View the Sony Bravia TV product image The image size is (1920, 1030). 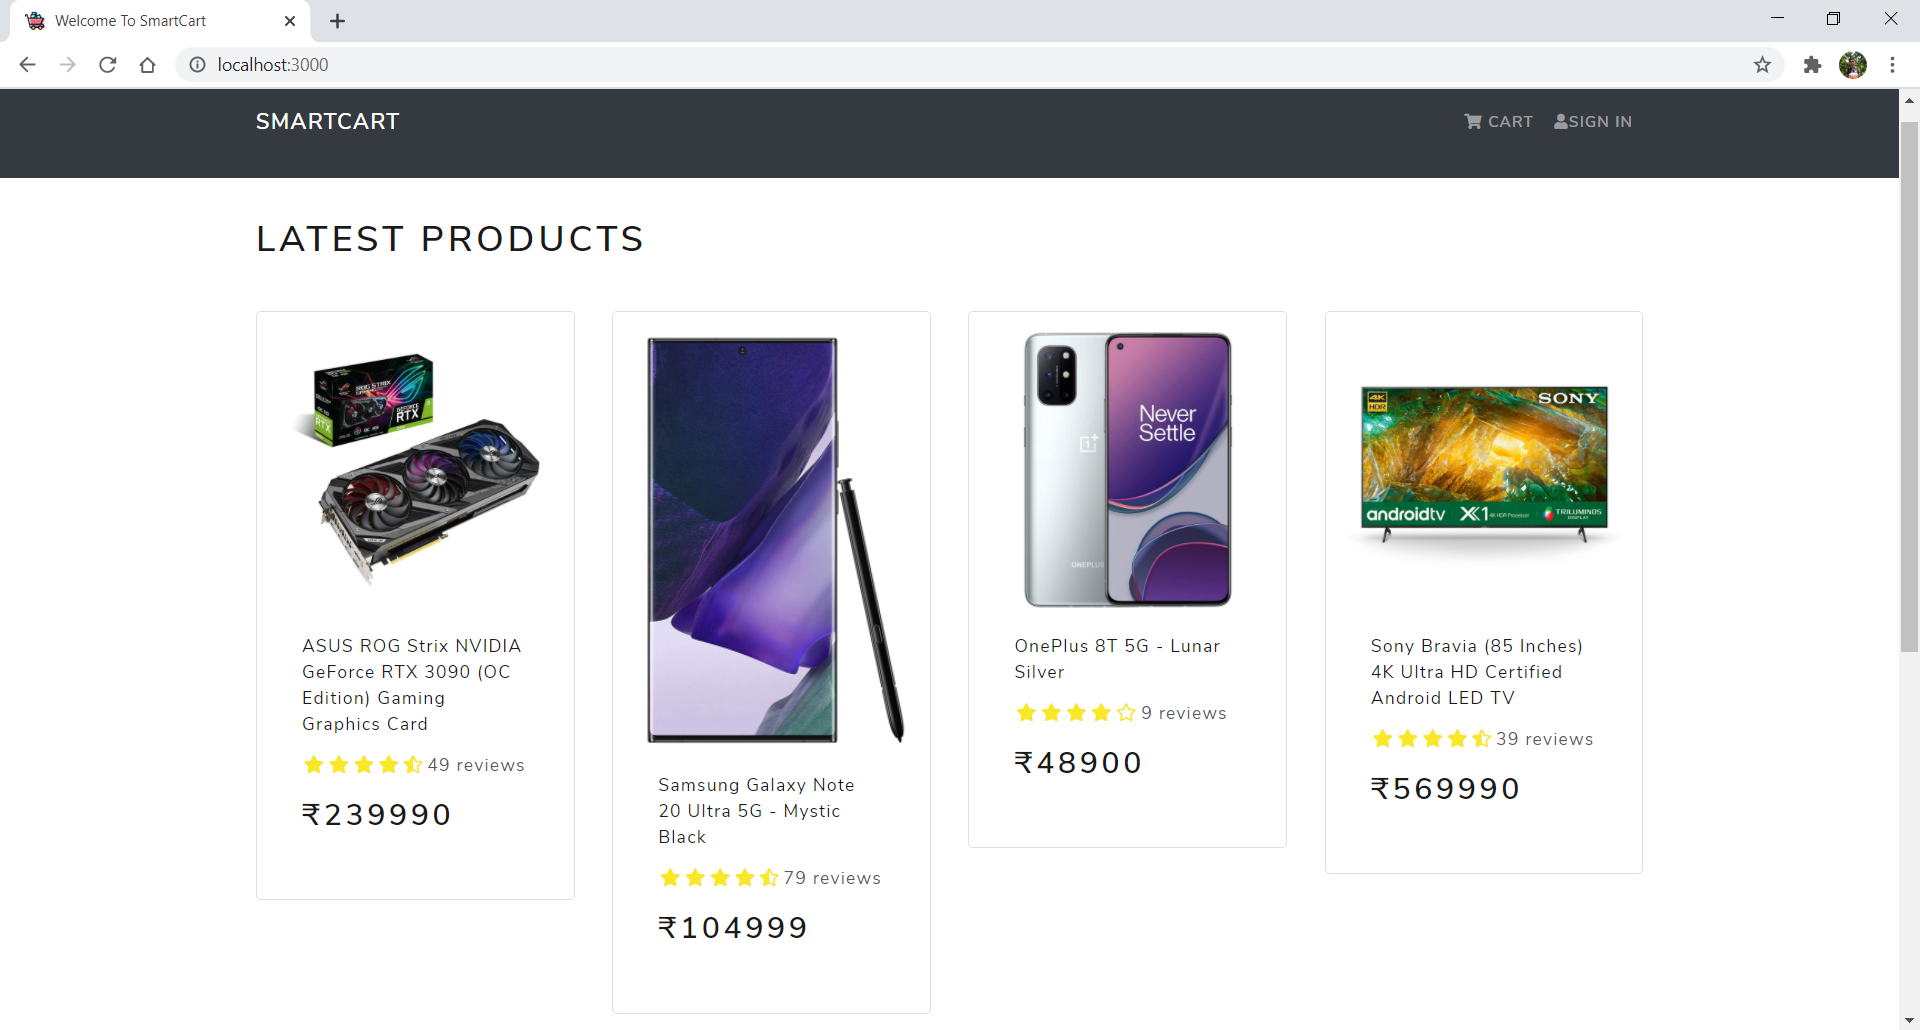[x=1484, y=463]
